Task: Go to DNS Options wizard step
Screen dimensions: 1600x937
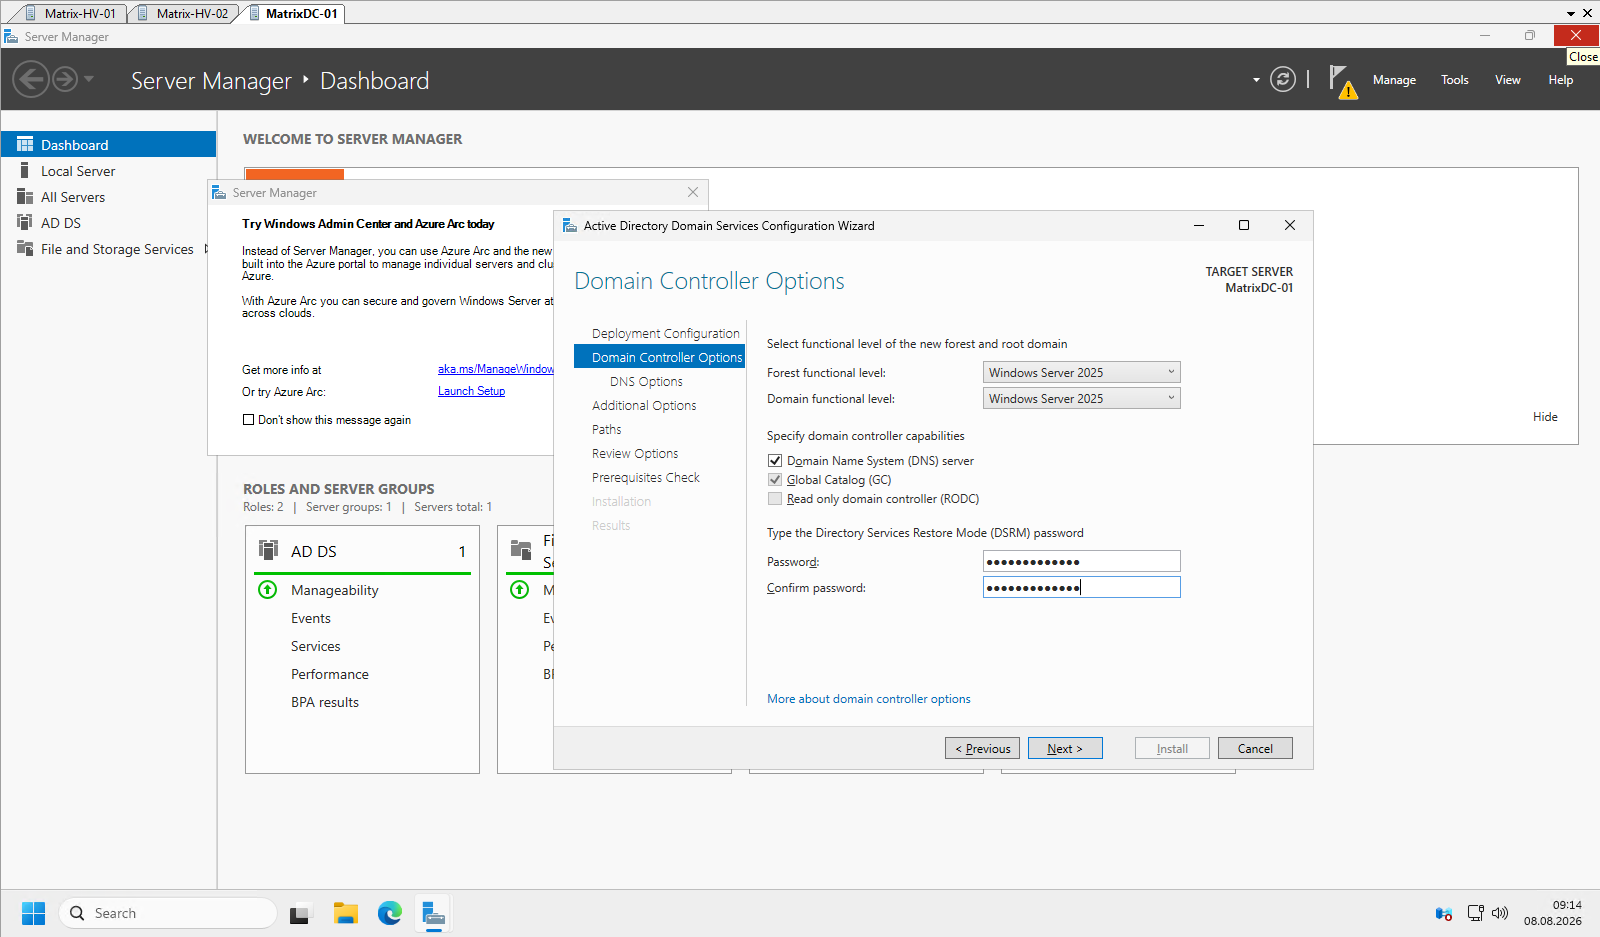Action: pos(646,381)
